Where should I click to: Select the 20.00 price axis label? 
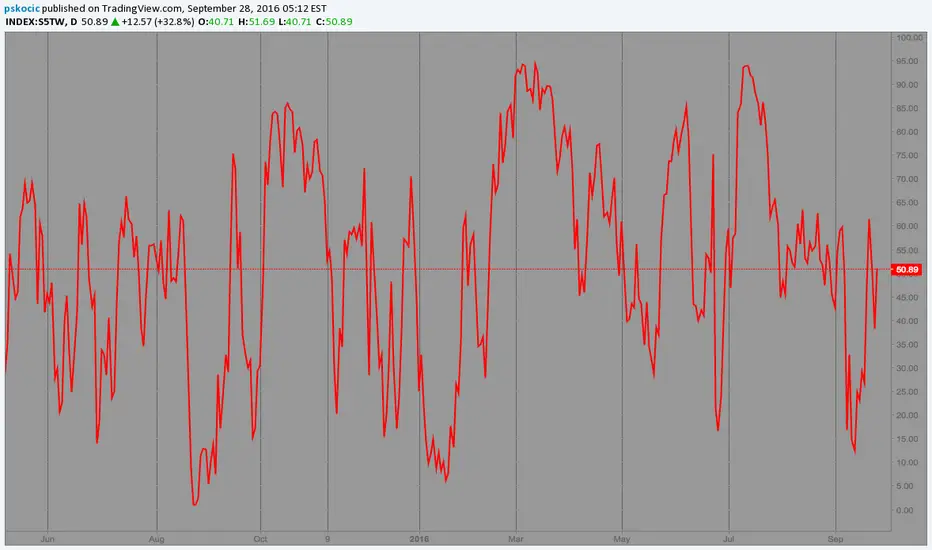(907, 416)
